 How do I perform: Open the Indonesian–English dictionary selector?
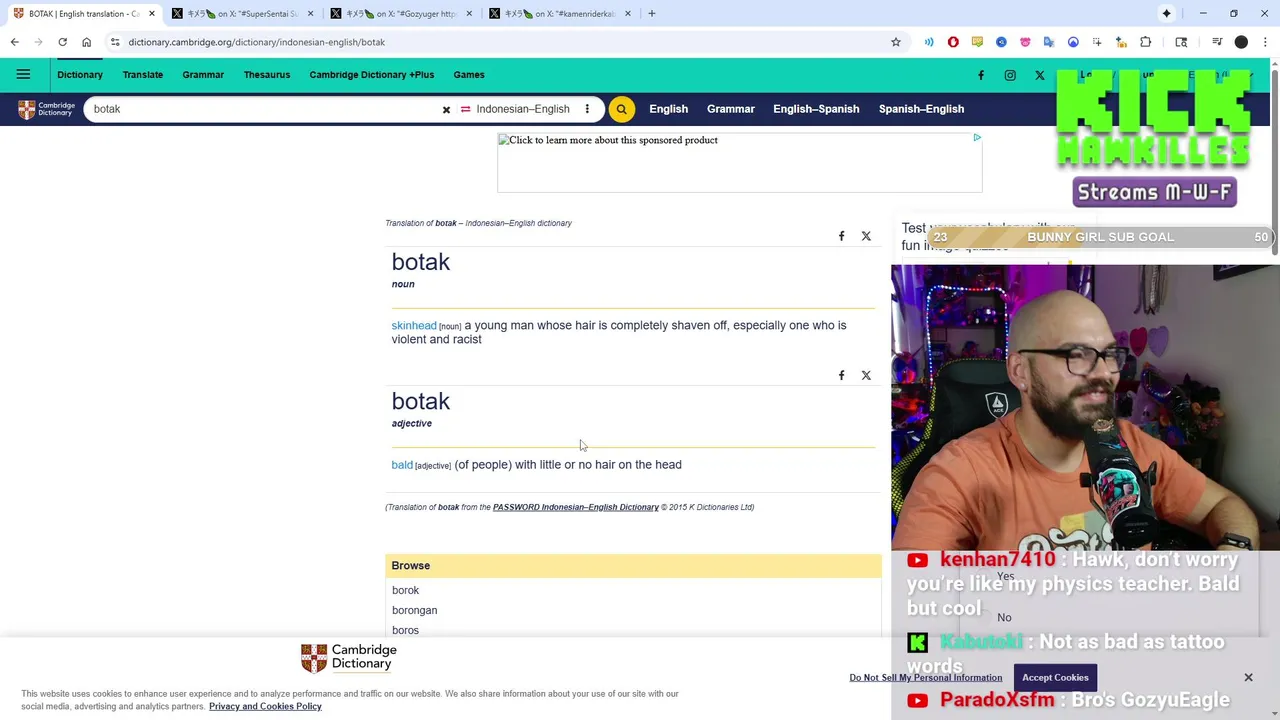pos(515,109)
